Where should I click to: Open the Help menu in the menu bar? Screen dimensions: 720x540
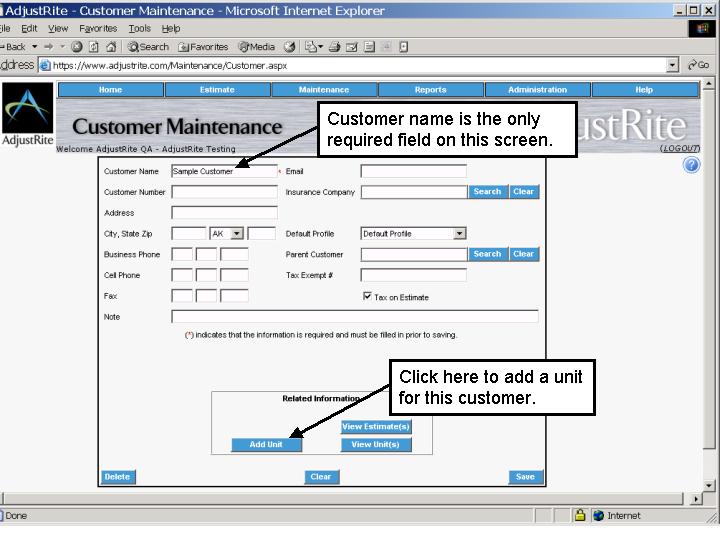(171, 28)
